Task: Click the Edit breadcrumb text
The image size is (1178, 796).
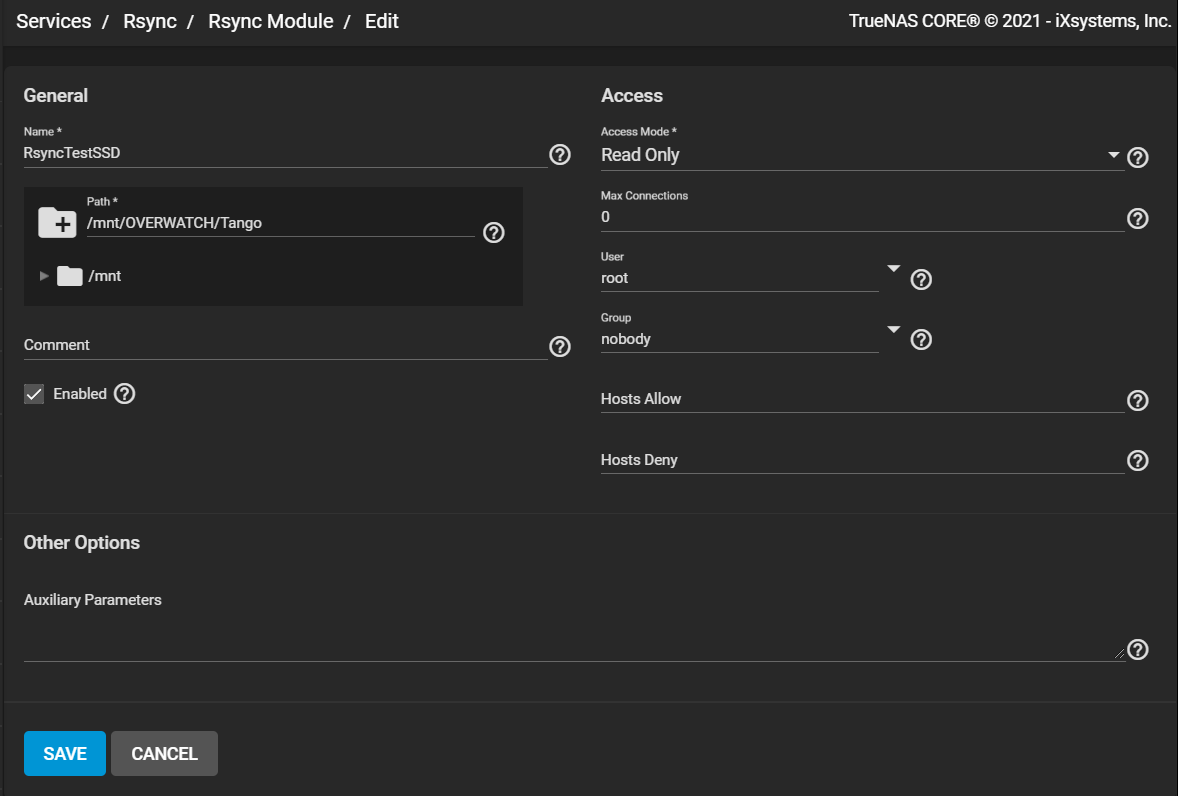Action: point(382,21)
